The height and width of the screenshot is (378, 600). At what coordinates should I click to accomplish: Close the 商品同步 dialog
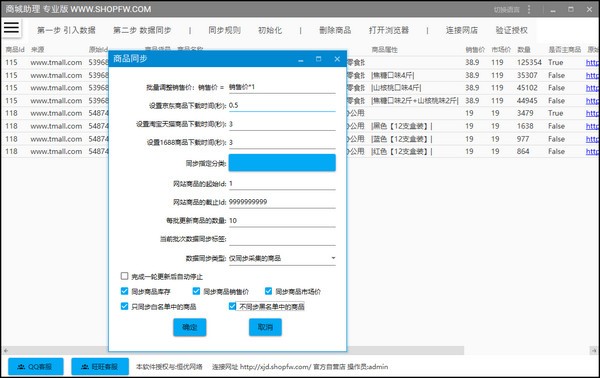(337, 59)
